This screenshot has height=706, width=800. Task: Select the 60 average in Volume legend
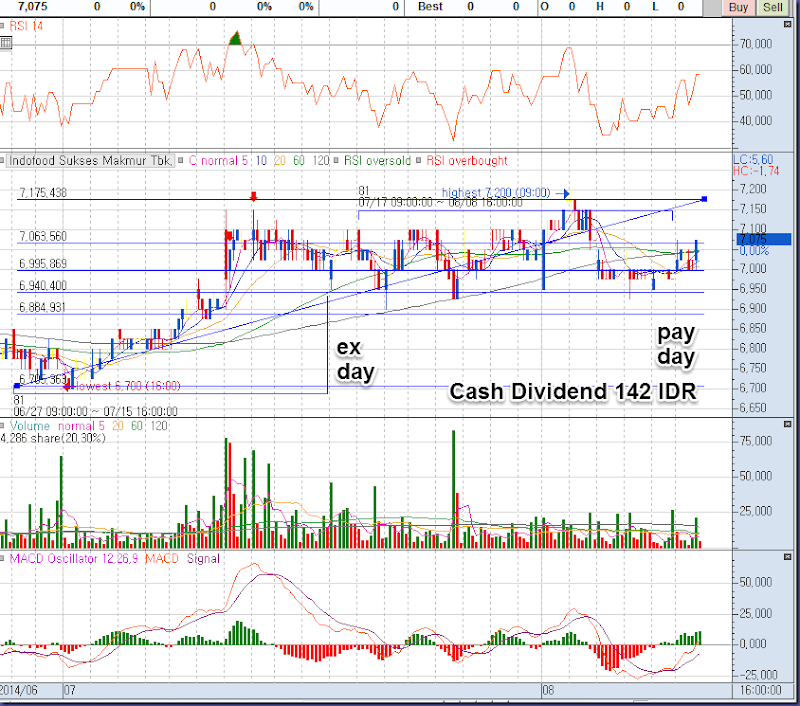pos(137,425)
